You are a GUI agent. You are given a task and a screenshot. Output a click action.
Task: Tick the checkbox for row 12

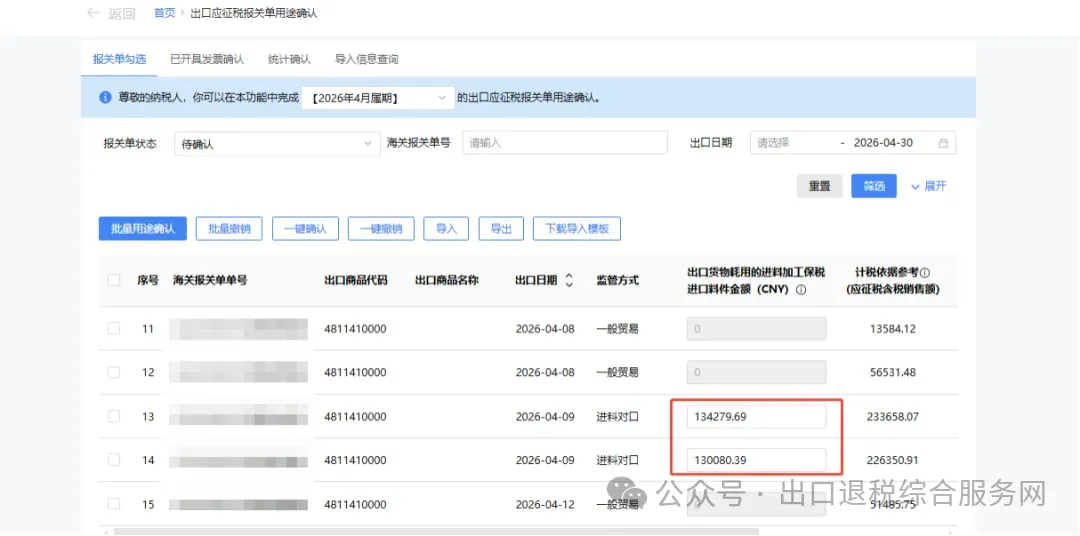coord(114,372)
